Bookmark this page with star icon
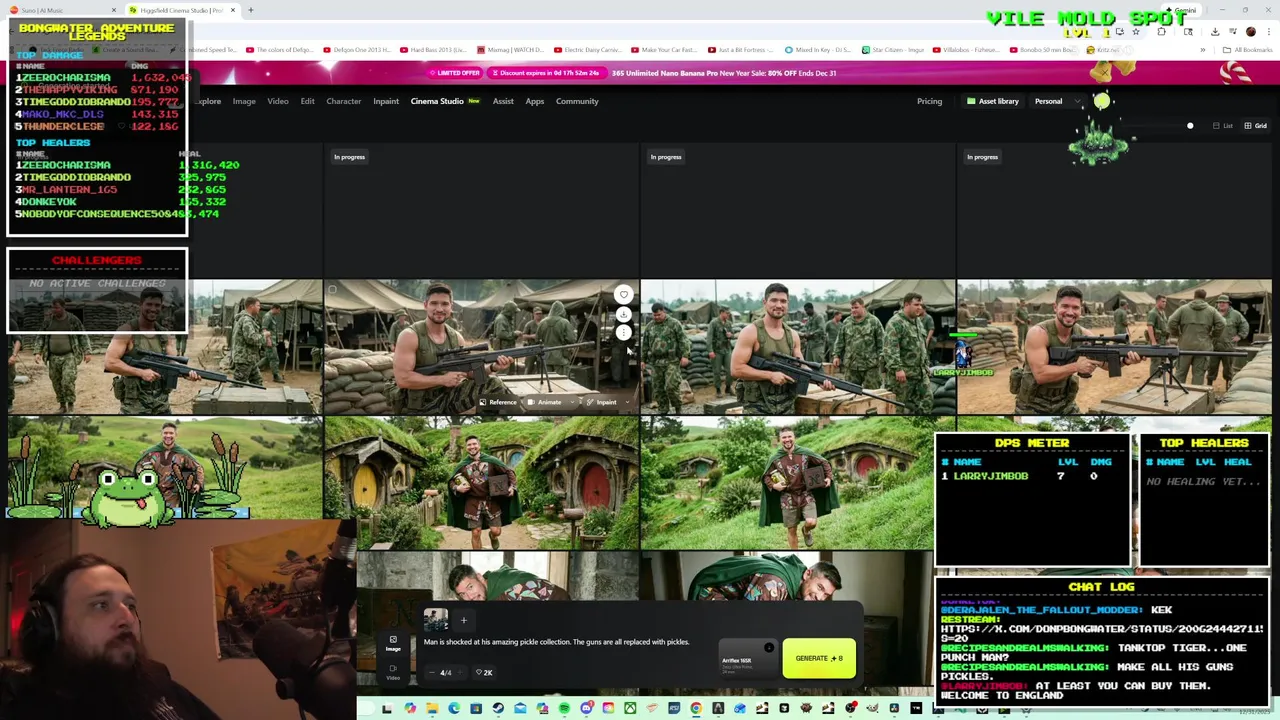The image size is (1280, 720). [1136, 32]
